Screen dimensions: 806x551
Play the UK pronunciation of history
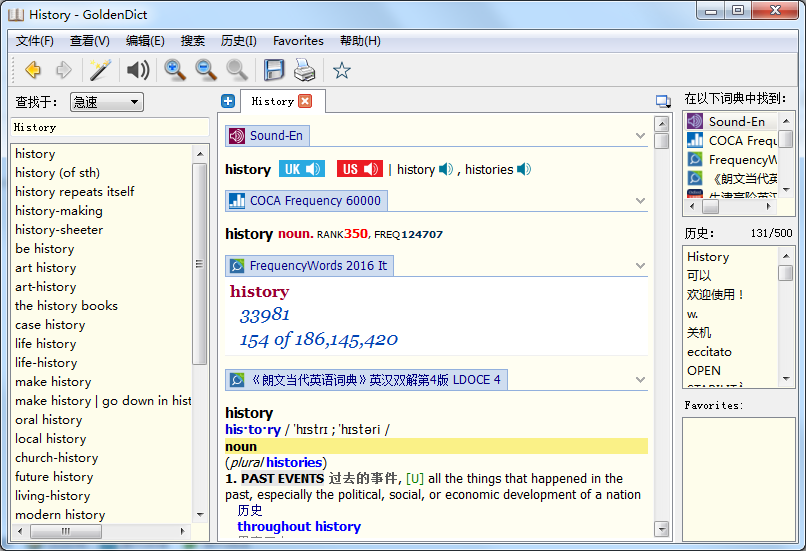pyautogui.click(x=302, y=169)
